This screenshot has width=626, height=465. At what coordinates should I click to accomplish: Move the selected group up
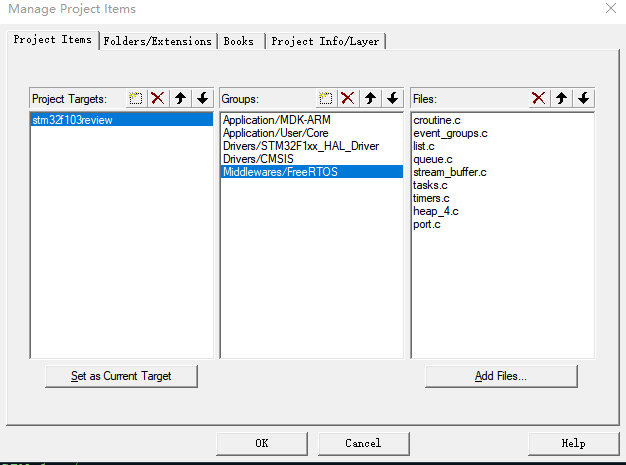[x=370, y=98]
